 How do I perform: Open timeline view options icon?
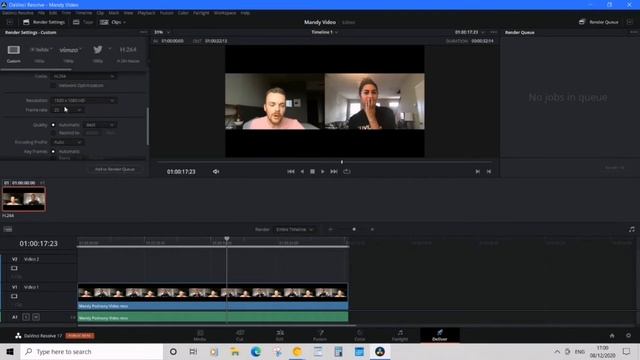pos(8,229)
